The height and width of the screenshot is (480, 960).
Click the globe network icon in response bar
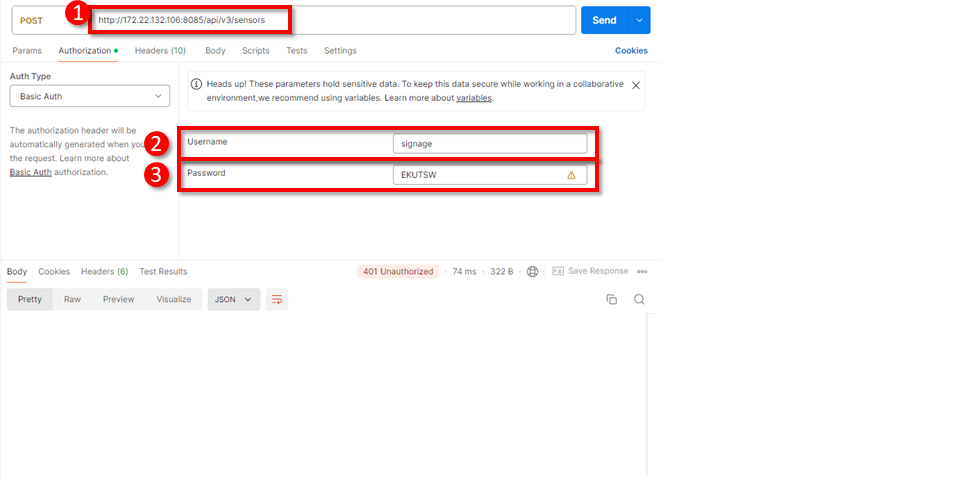pos(533,271)
